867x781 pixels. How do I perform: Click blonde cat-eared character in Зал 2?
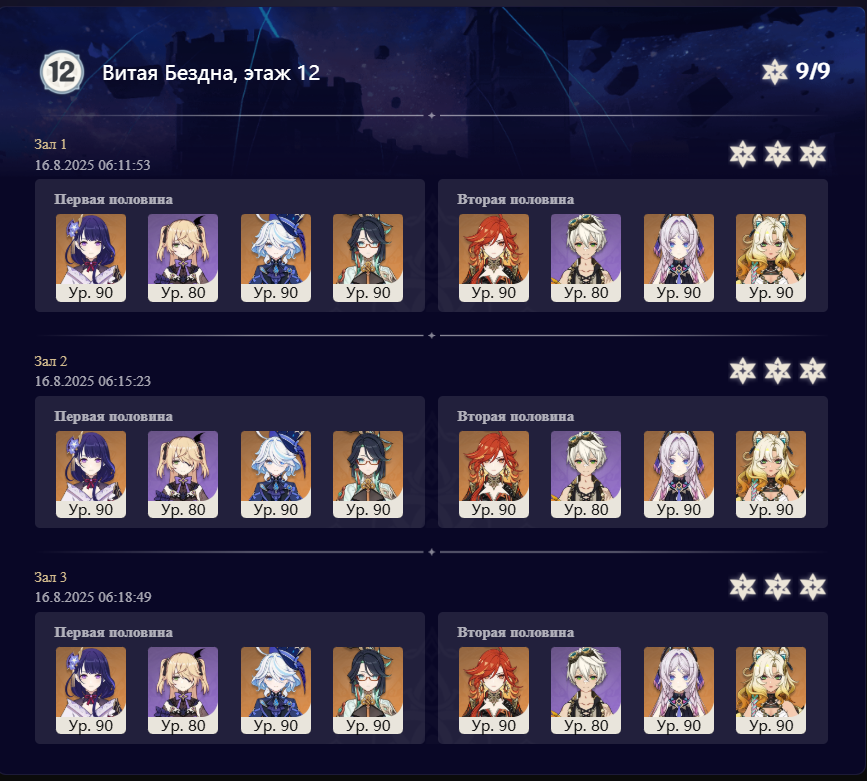pos(771,475)
